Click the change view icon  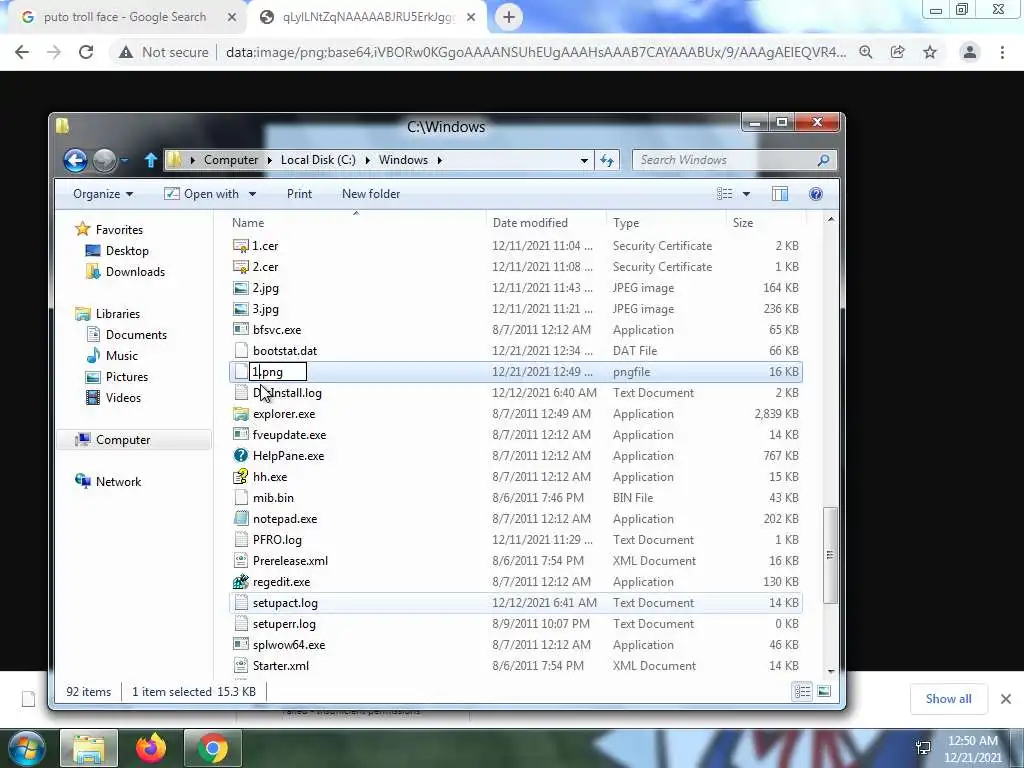coord(724,194)
